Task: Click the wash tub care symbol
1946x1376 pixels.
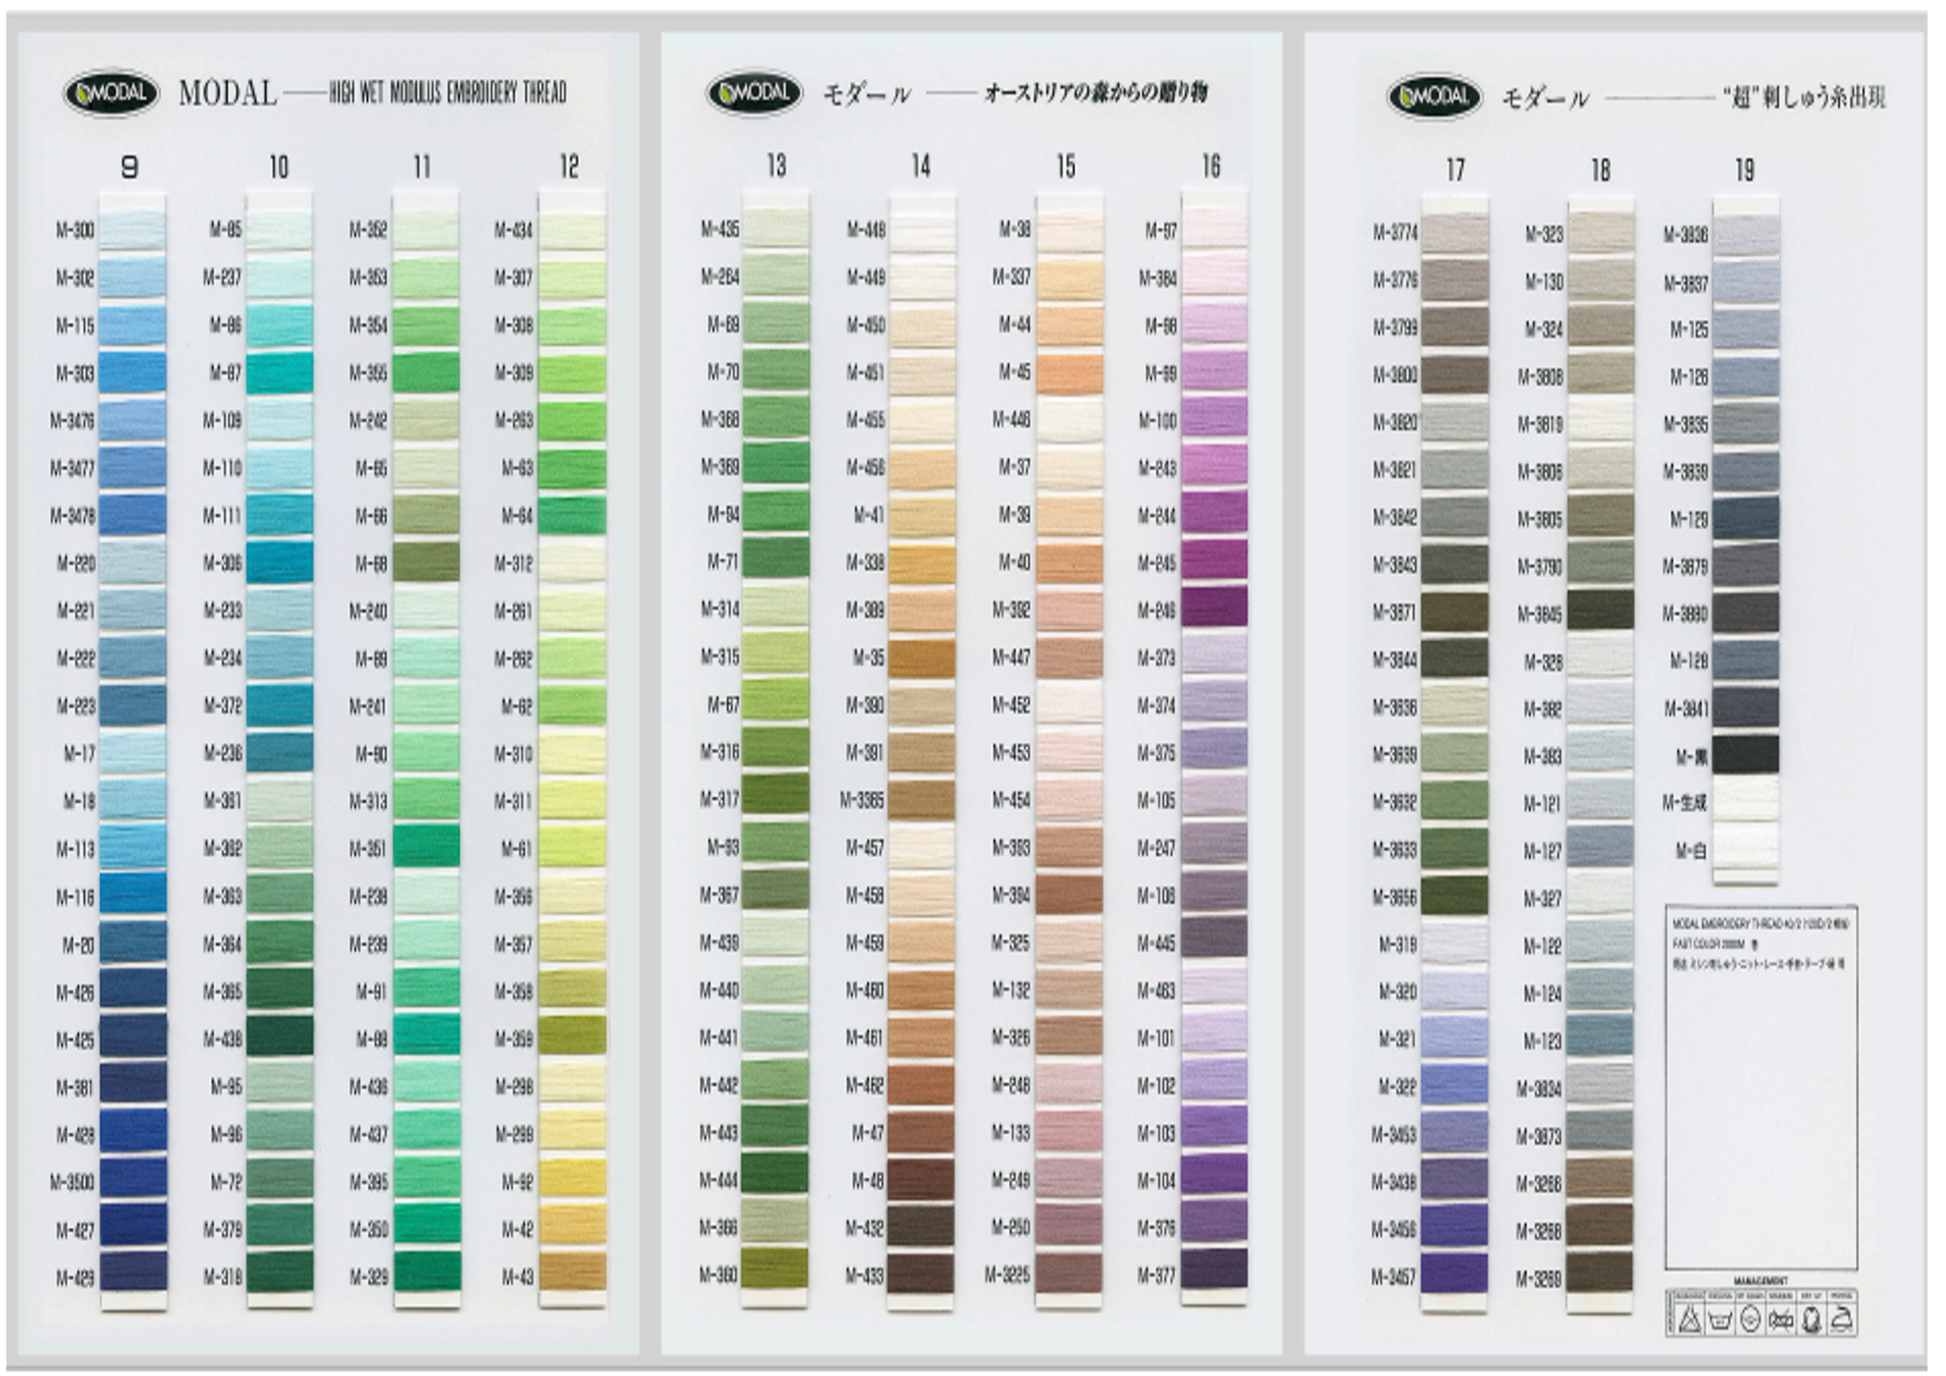Action: [x=1719, y=1320]
